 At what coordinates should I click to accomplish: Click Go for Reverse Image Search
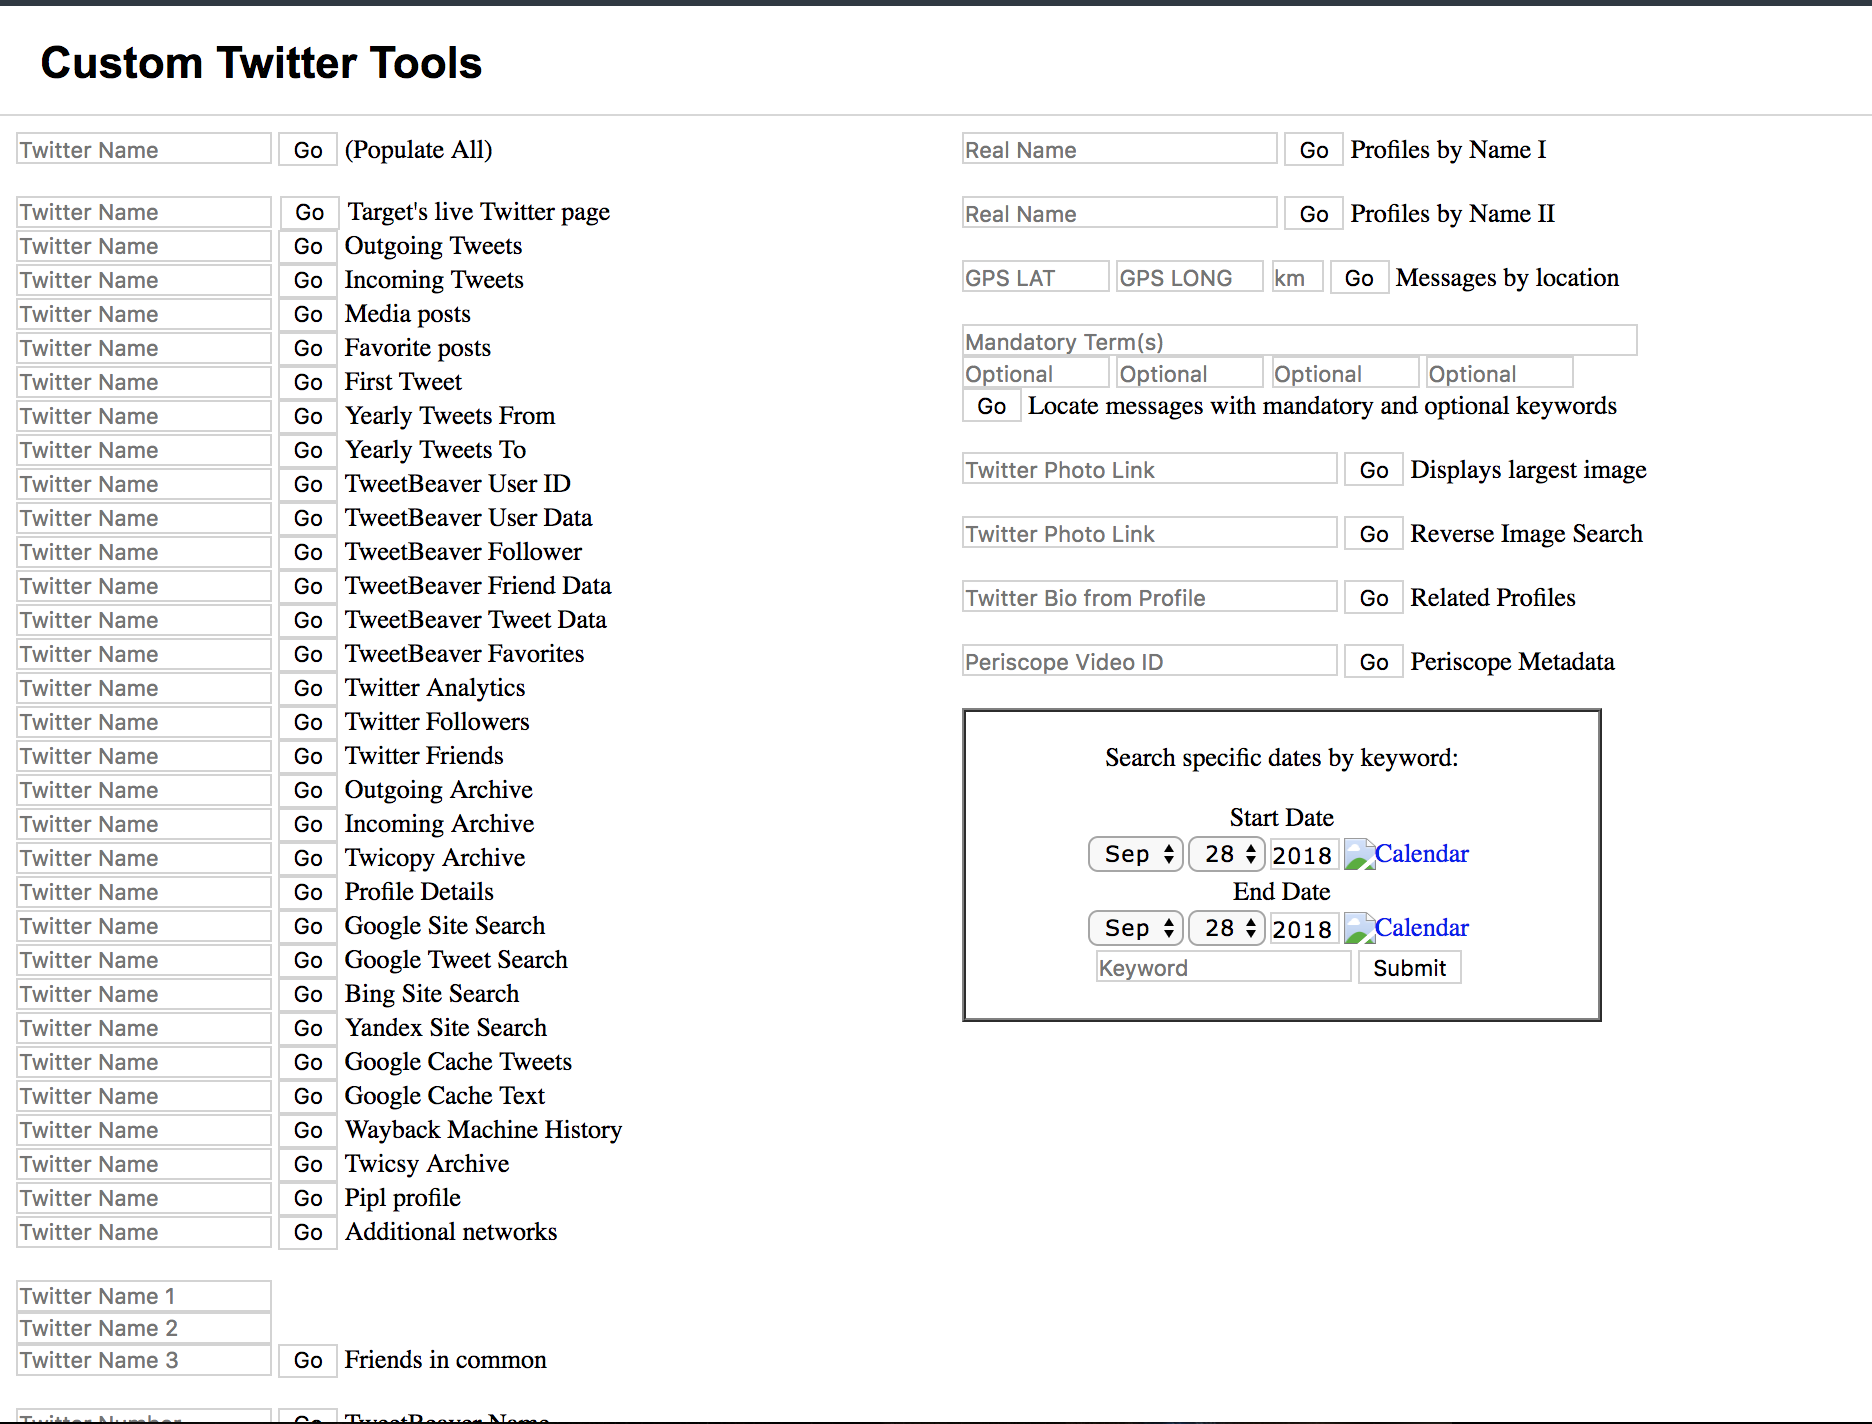[x=1373, y=534]
